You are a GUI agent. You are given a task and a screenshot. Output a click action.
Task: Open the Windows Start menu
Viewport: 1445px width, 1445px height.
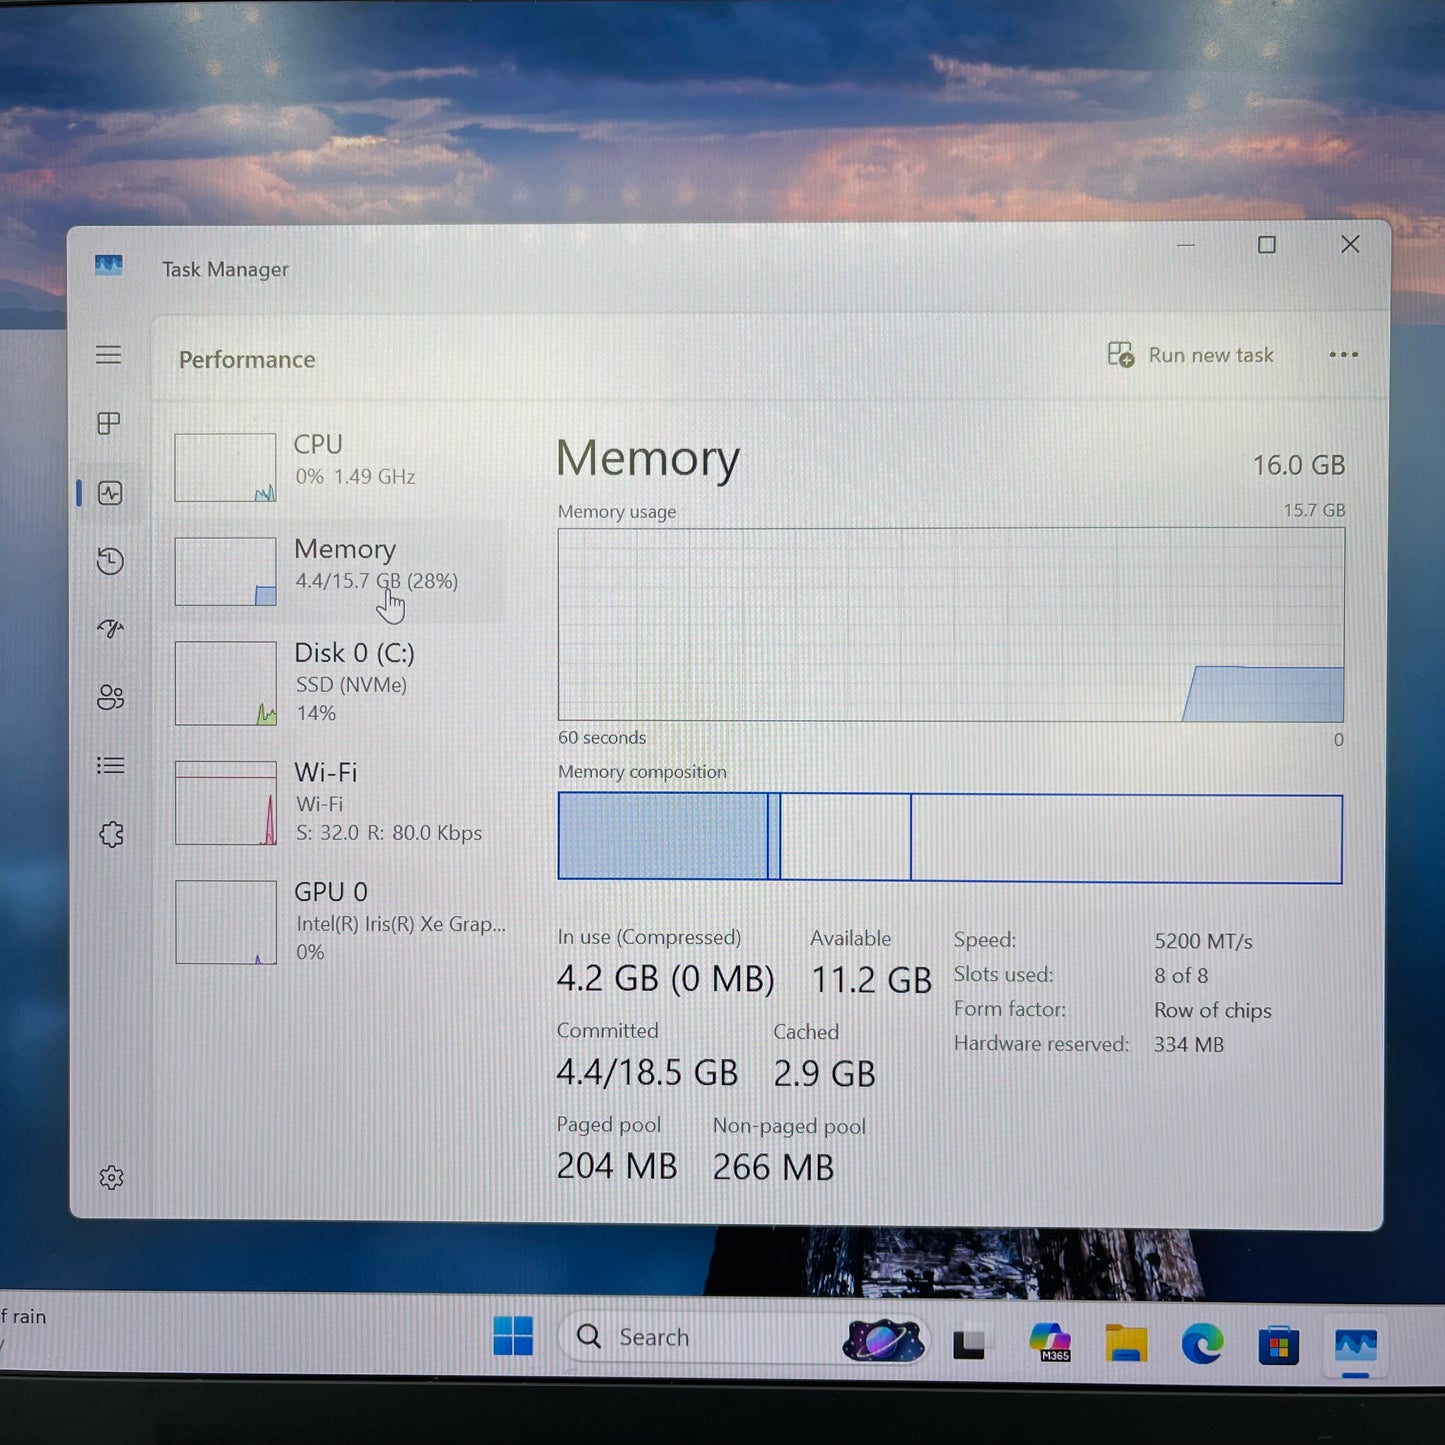point(513,1337)
